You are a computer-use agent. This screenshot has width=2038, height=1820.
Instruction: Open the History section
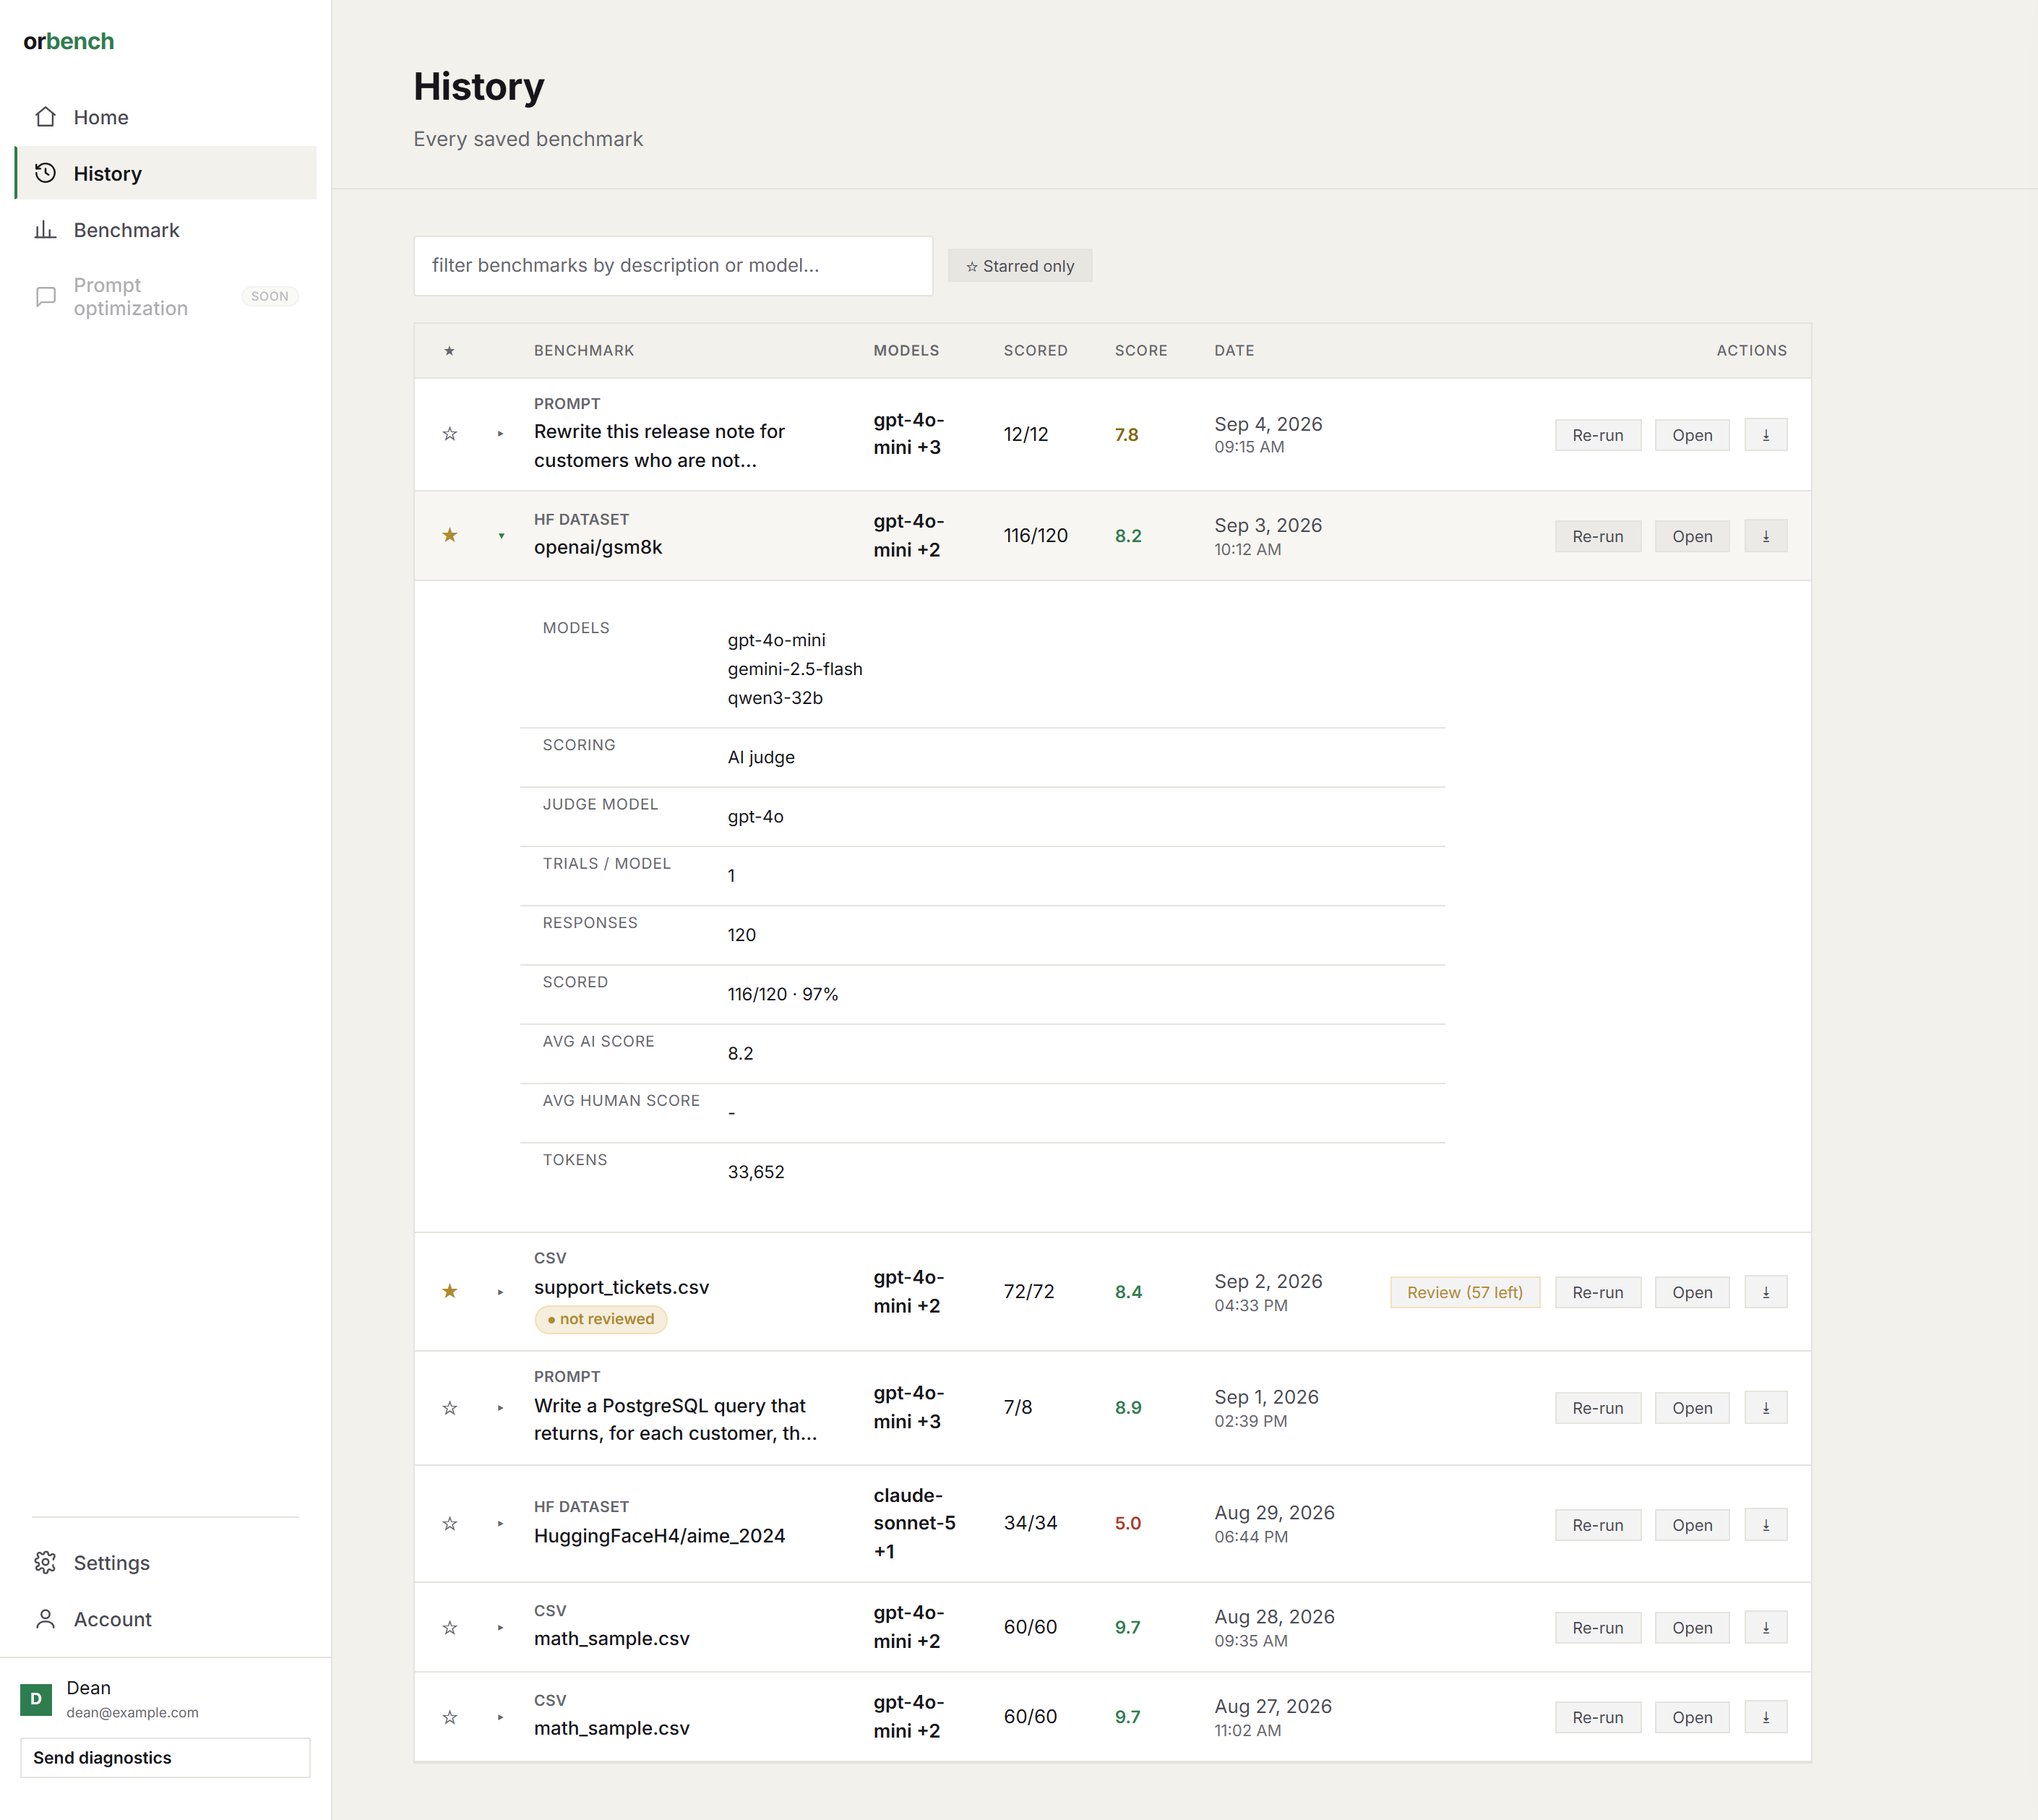(x=166, y=173)
